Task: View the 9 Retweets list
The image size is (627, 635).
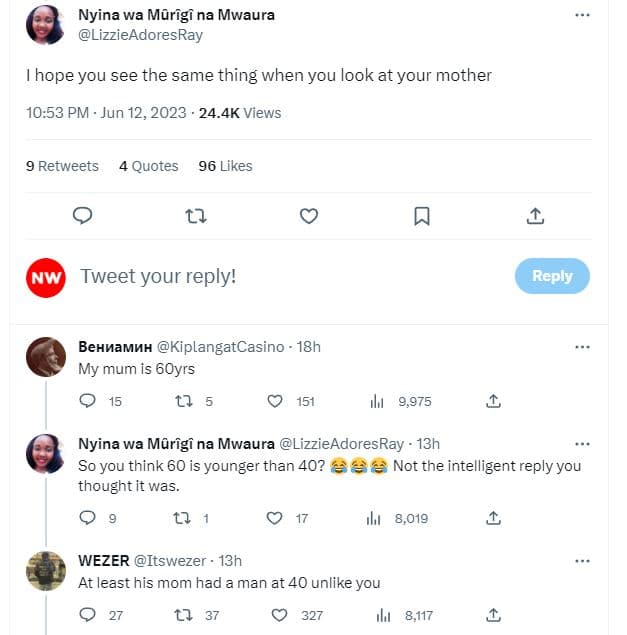Action: click(x=62, y=166)
